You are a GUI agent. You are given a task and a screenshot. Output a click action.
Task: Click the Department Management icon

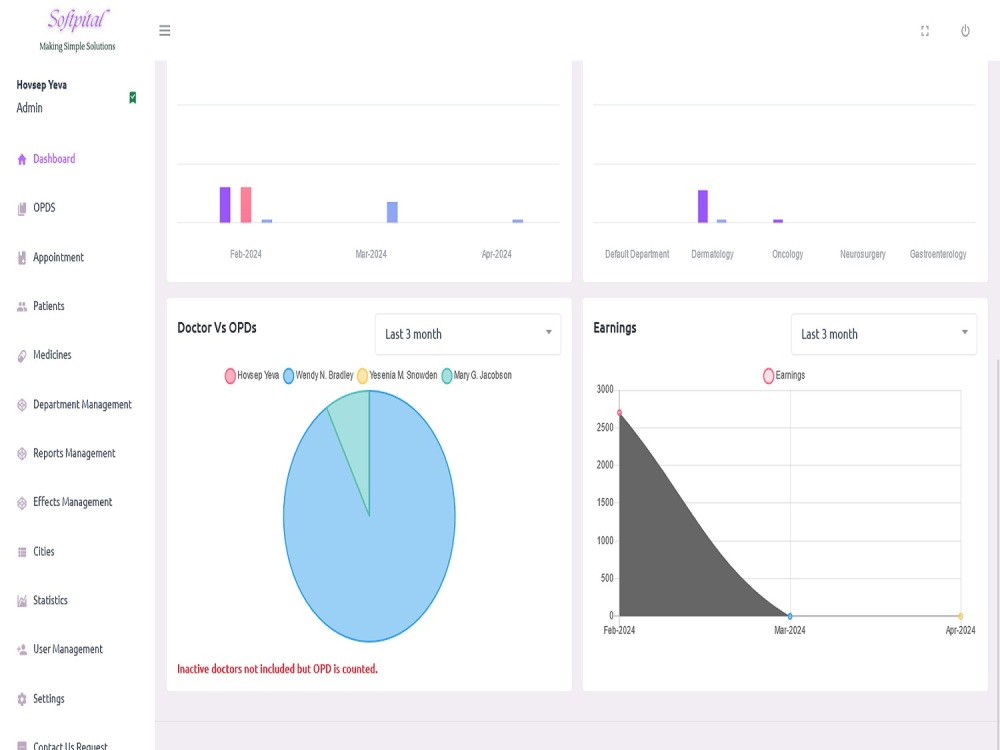point(22,405)
